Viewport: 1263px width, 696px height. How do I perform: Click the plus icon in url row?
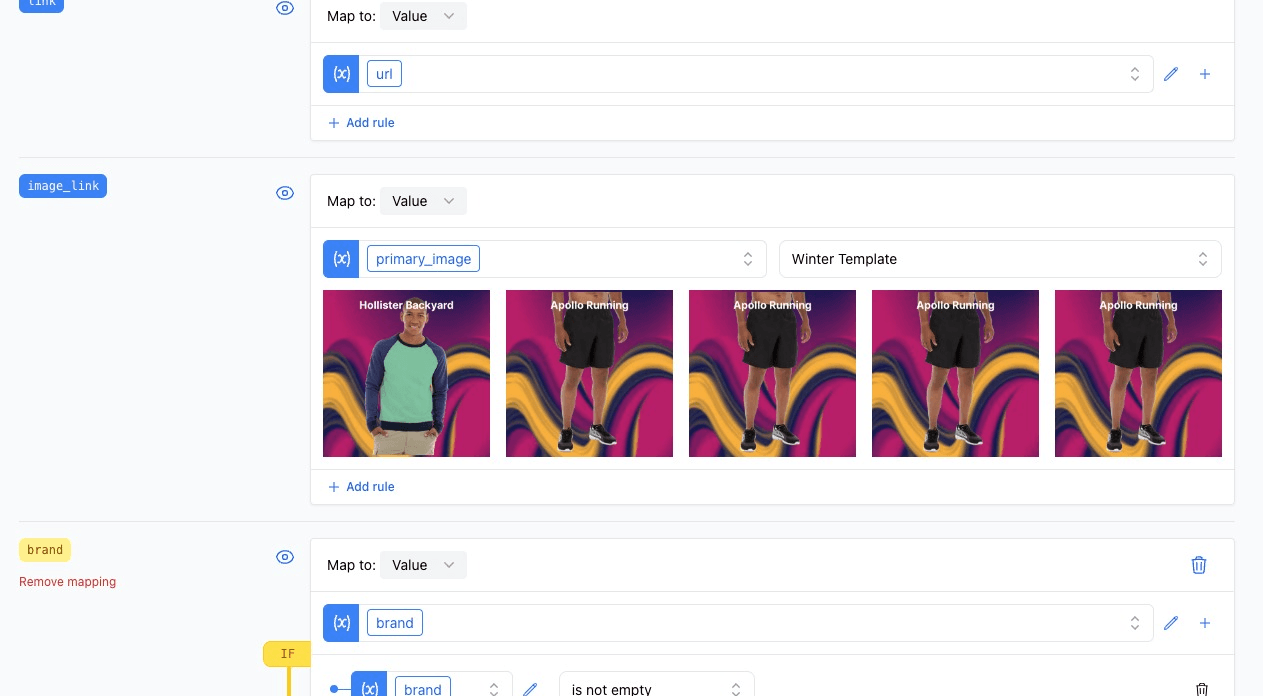(1205, 74)
